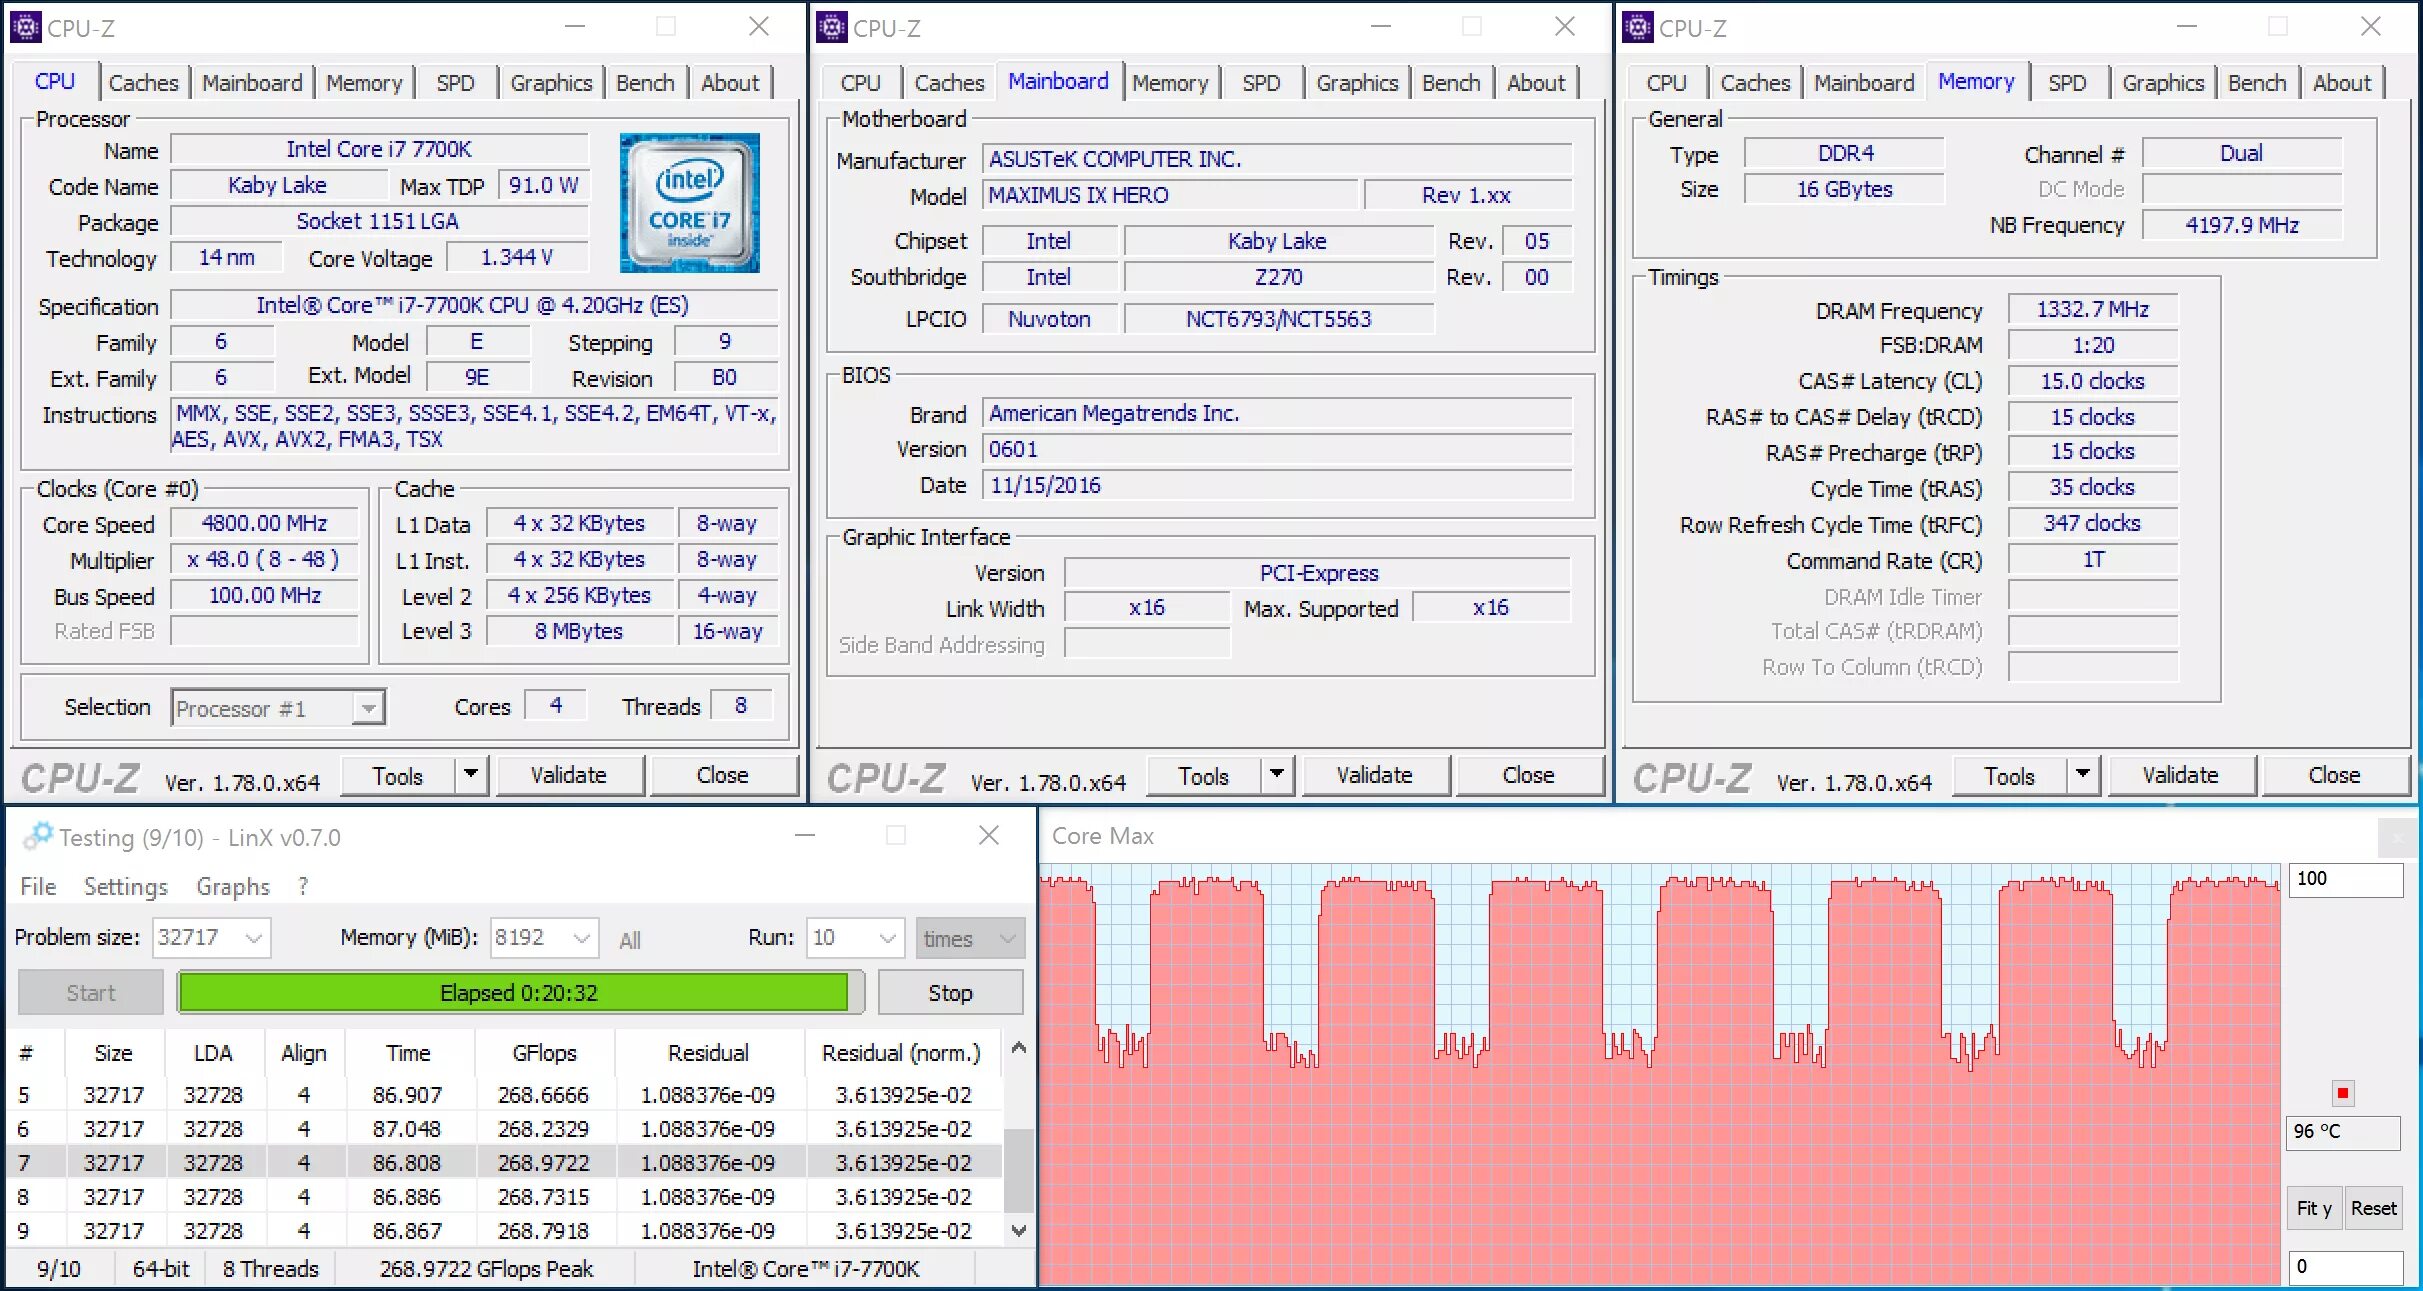Open Tools dropdown arrow in Memory window
The image size is (2423, 1291).
tap(2083, 775)
